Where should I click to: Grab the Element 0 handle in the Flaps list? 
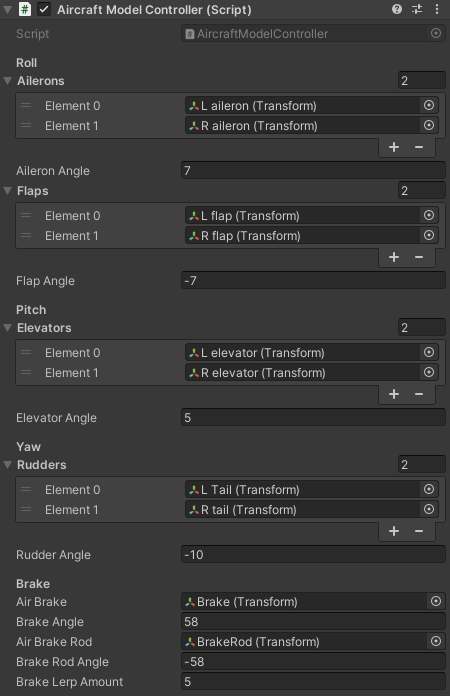click(x=26, y=216)
